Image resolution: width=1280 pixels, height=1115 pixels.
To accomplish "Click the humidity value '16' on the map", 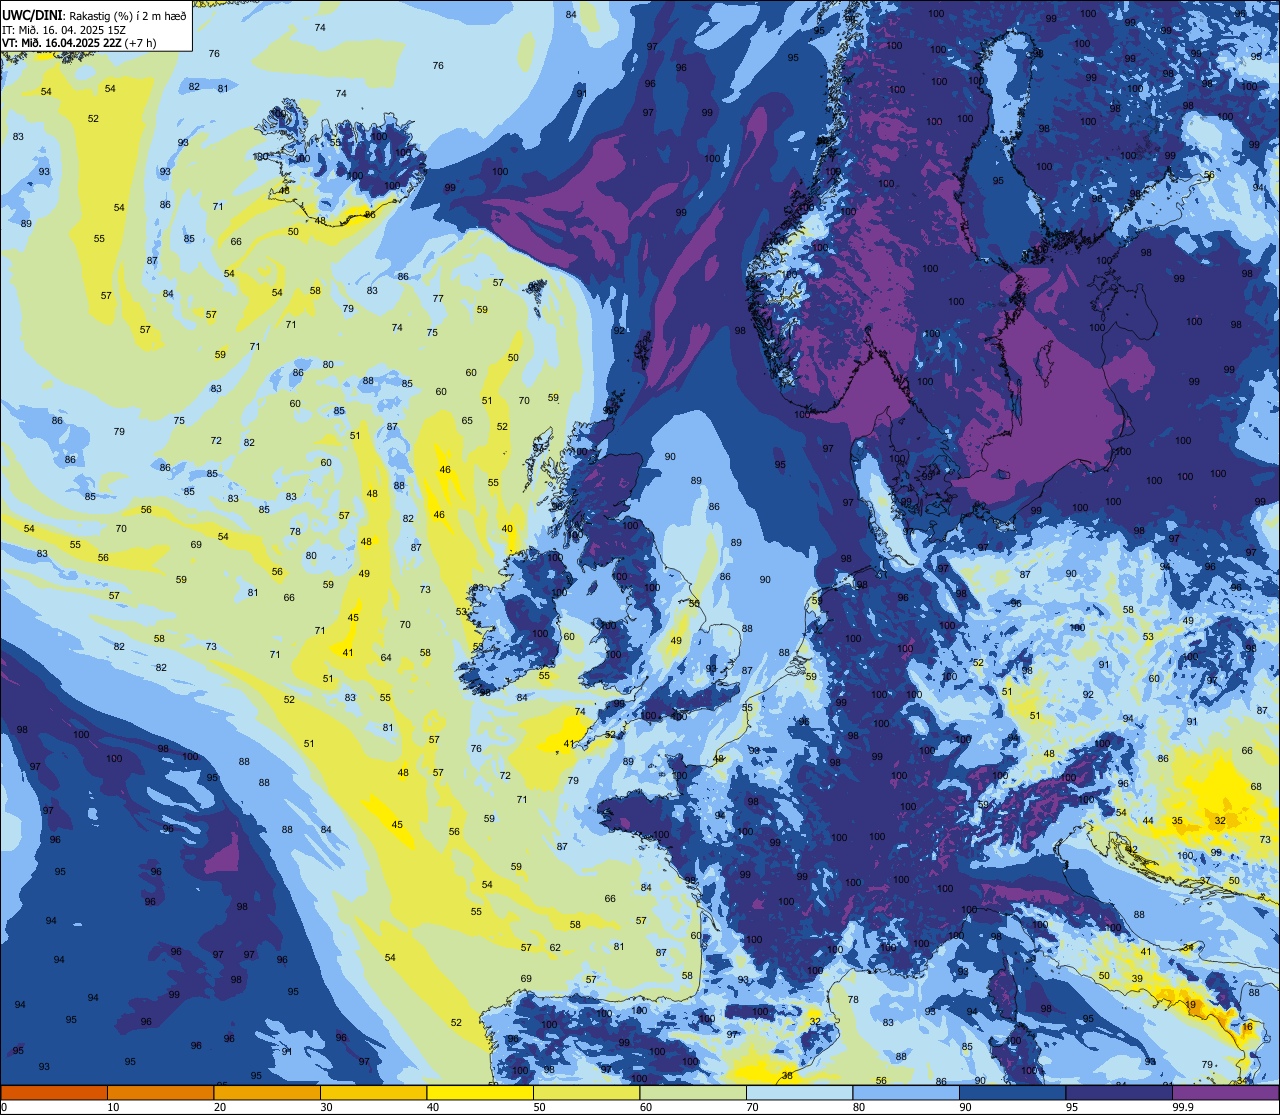I will pyautogui.click(x=1247, y=1026).
